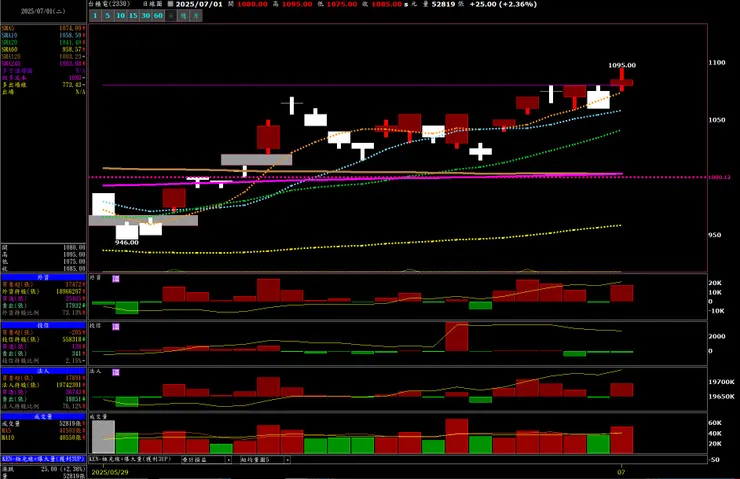Click purple settings icon in 法人 sub-chart
The width and height of the screenshot is (740, 479).
(116, 372)
